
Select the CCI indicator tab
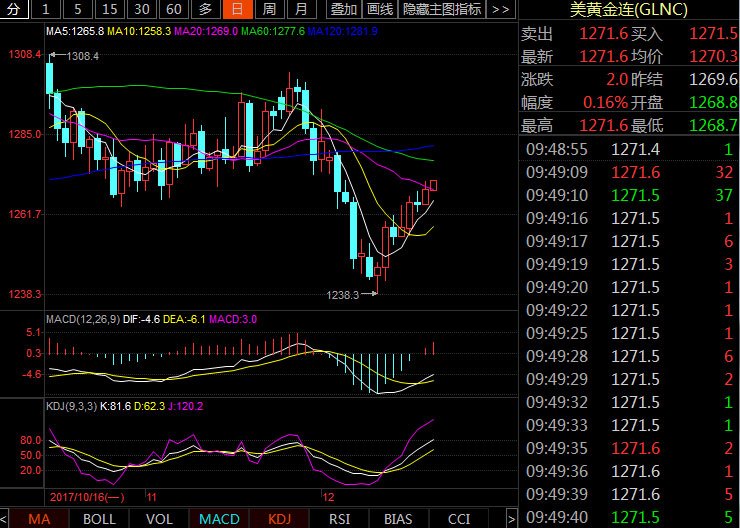pyautogui.click(x=459, y=519)
